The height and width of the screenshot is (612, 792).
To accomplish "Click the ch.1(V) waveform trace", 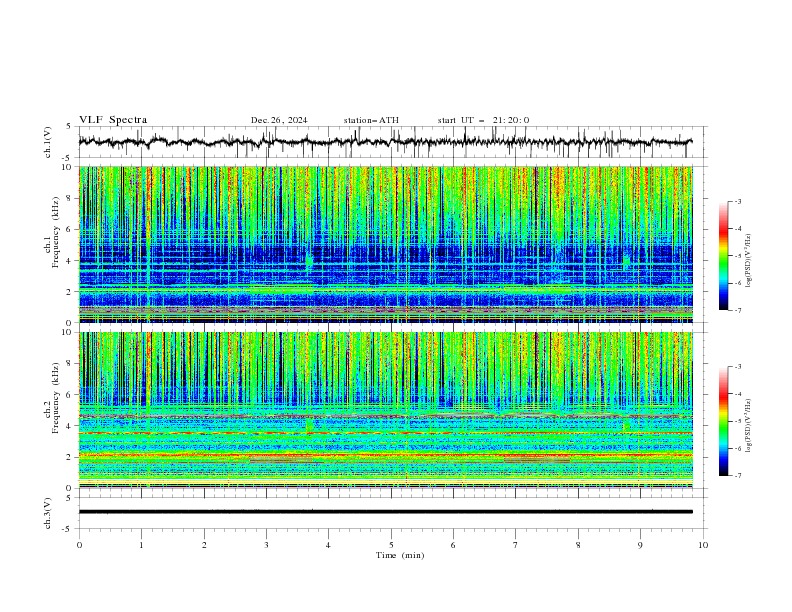I will pos(386,142).
